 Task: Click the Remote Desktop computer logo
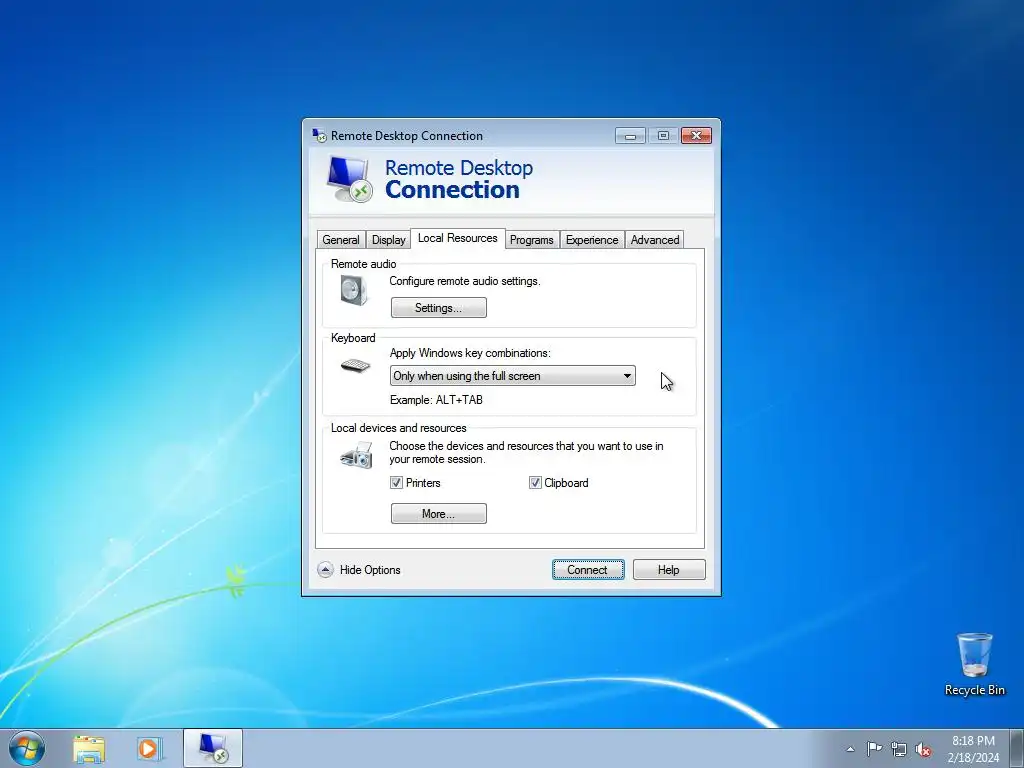[349, 179]
